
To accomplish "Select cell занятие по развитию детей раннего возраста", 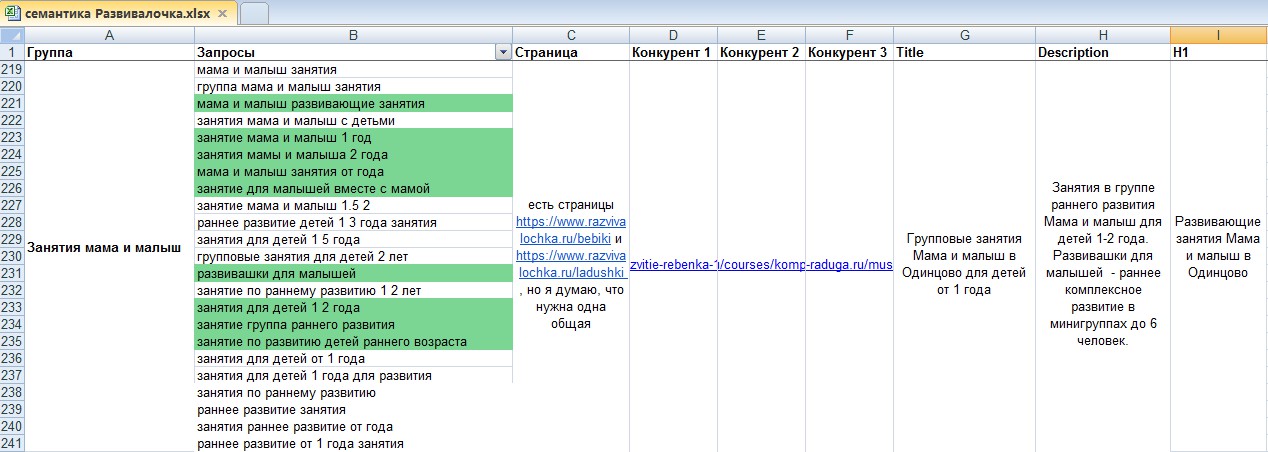I will click(x=353, y=342).
